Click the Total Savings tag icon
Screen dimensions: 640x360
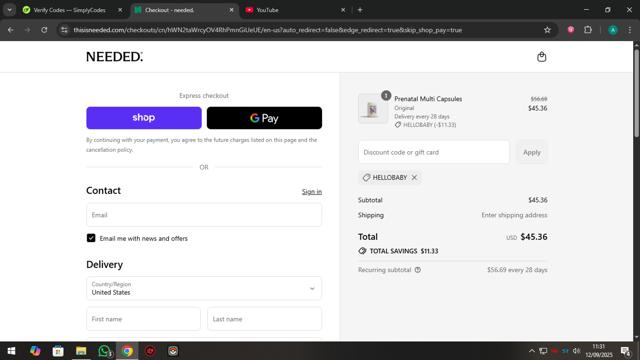[x=362, y=251]
